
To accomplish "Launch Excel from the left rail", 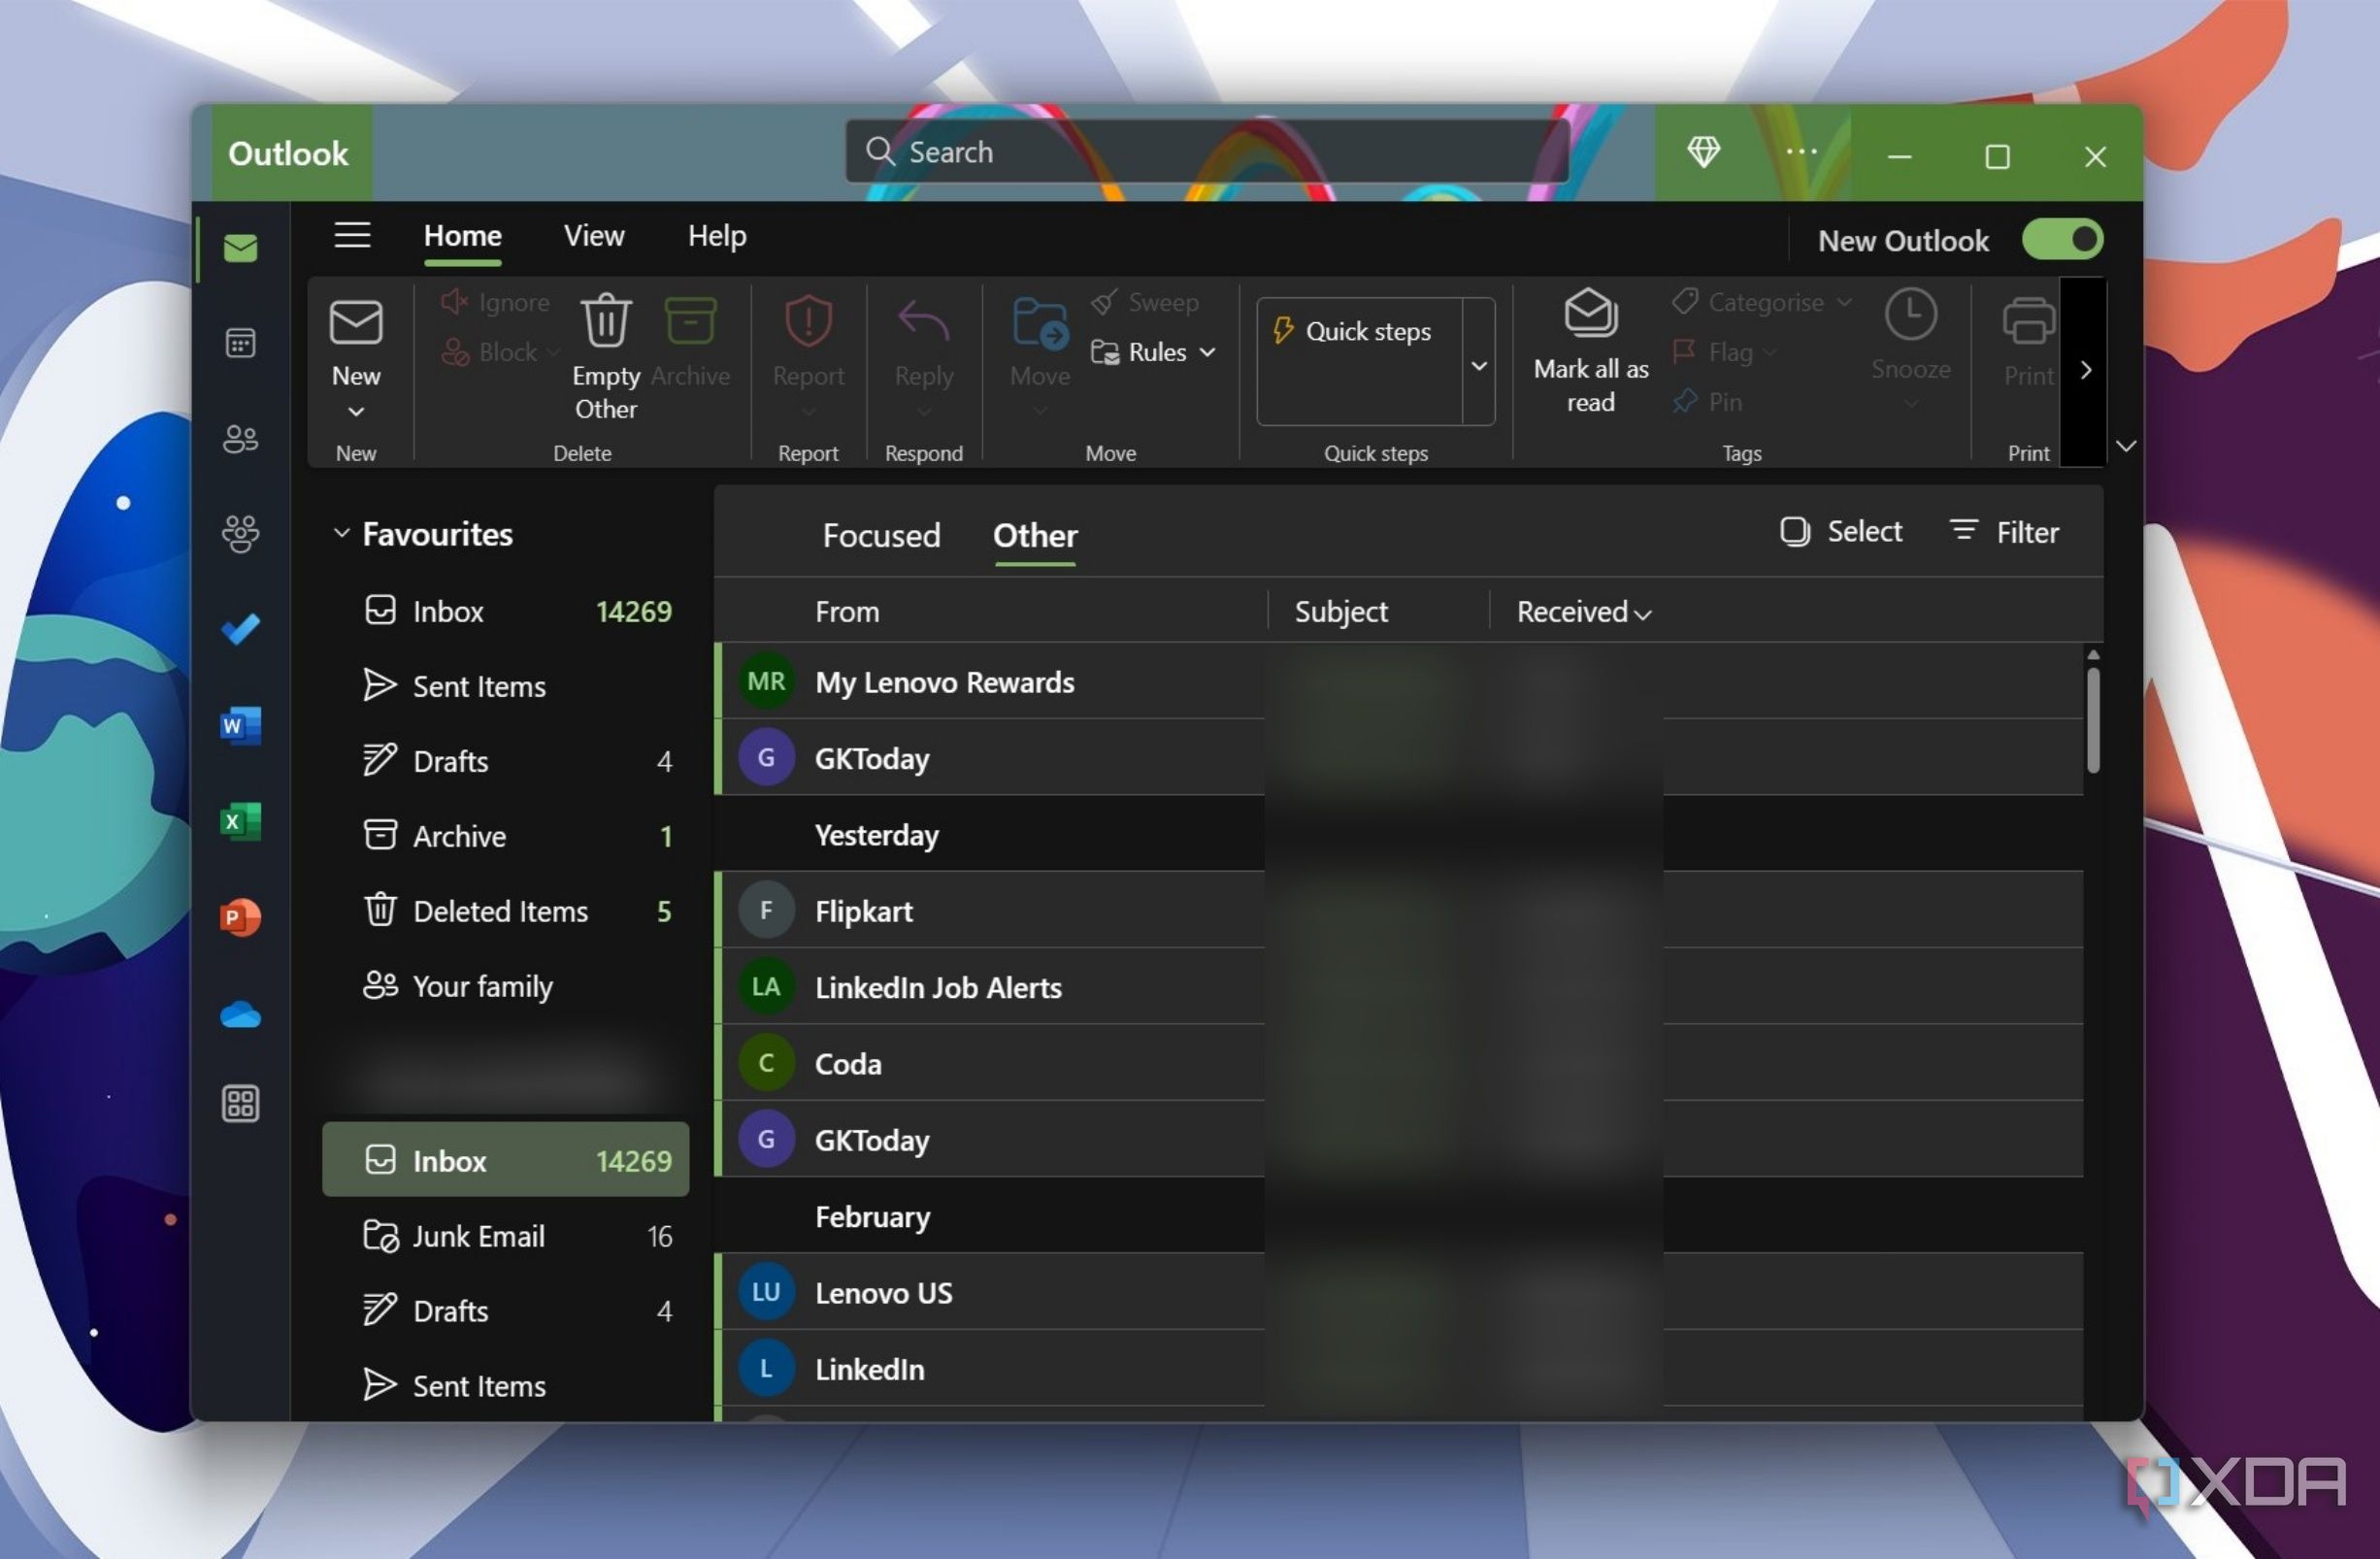I will 240,820.
